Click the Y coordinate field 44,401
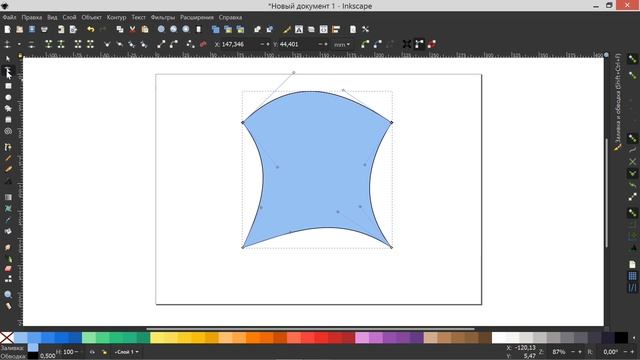The width and height of the screenshot is (640, 360). [296, 44]
